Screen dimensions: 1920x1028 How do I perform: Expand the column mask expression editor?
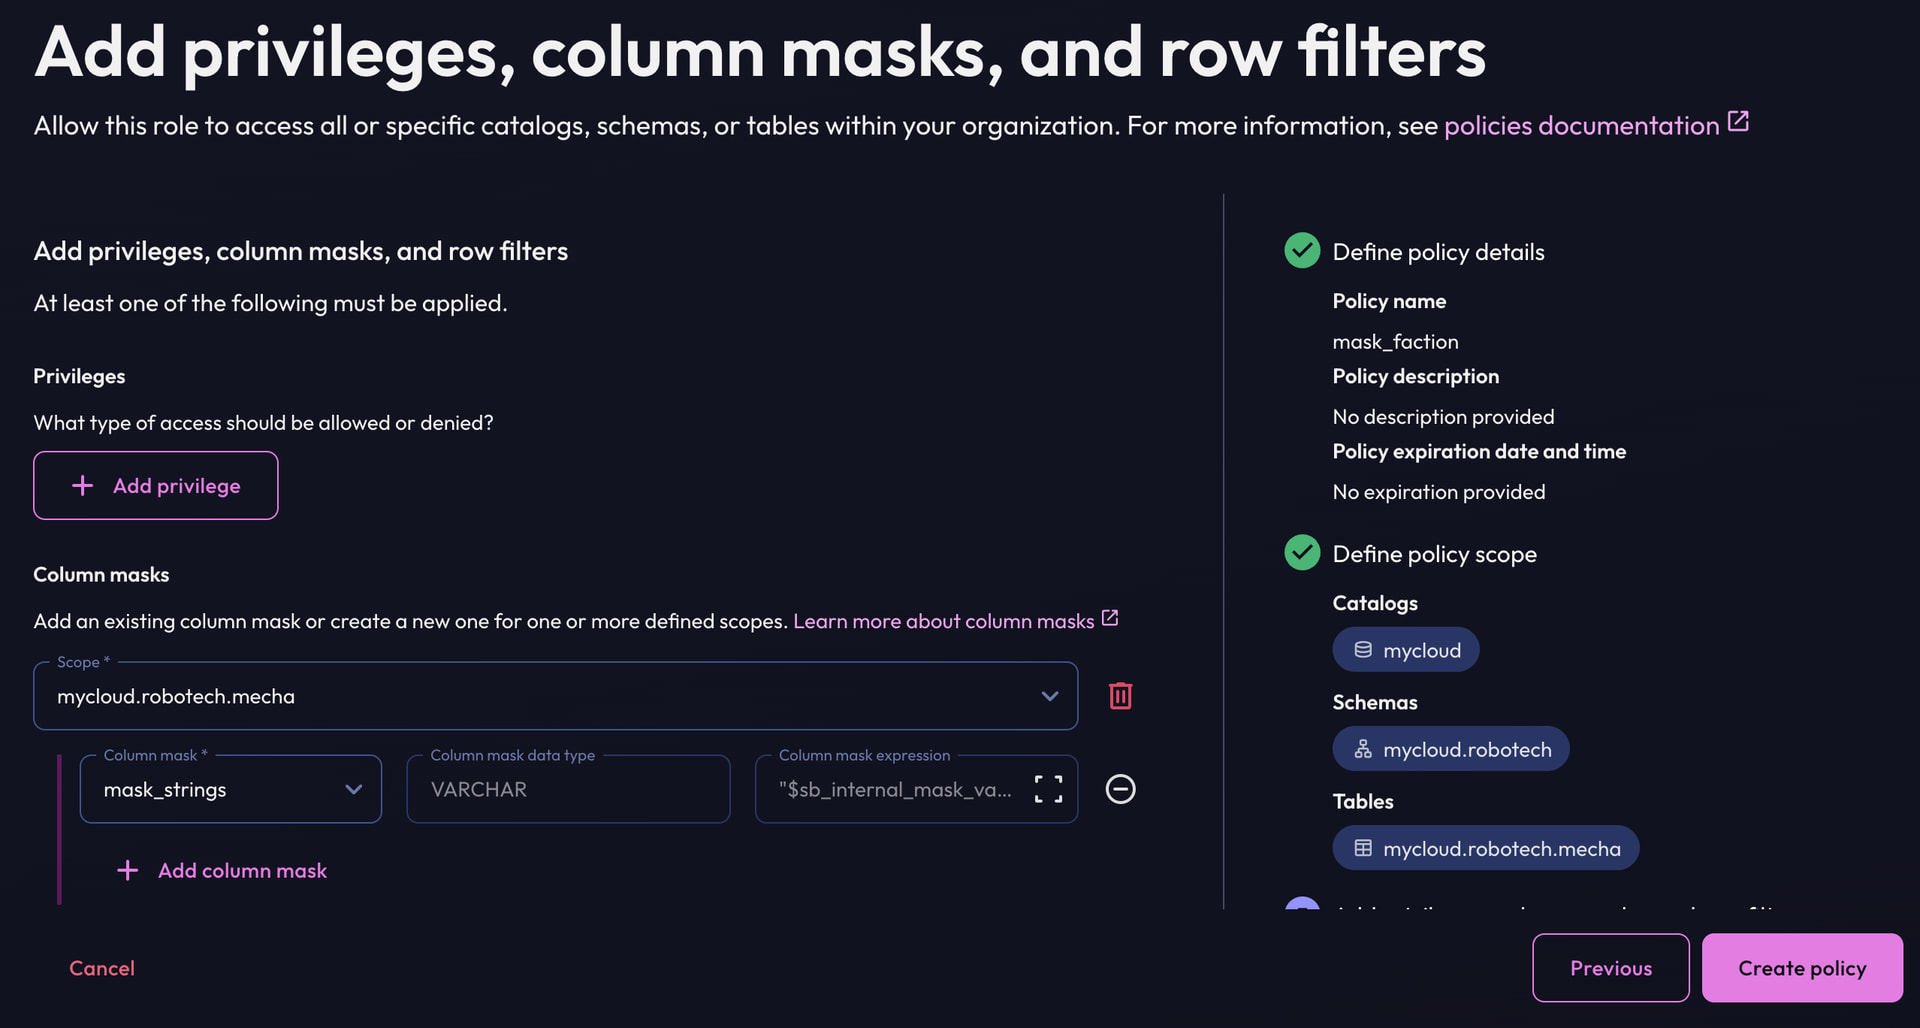(x=1048, y=789)
